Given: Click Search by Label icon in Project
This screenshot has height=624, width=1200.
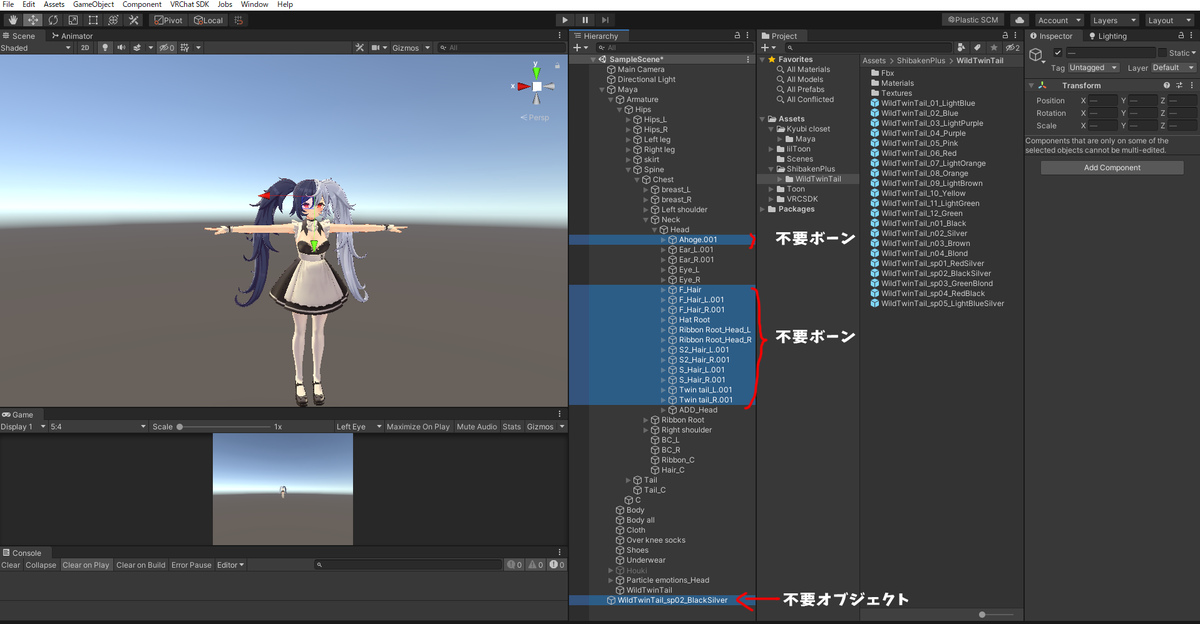Looking at the screenshot, I should [978, 47].
